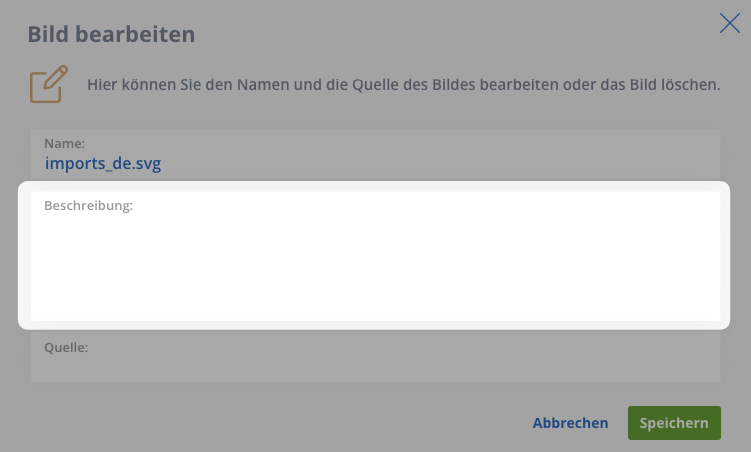Select the Beschreibung: field label

pos(88,205)
